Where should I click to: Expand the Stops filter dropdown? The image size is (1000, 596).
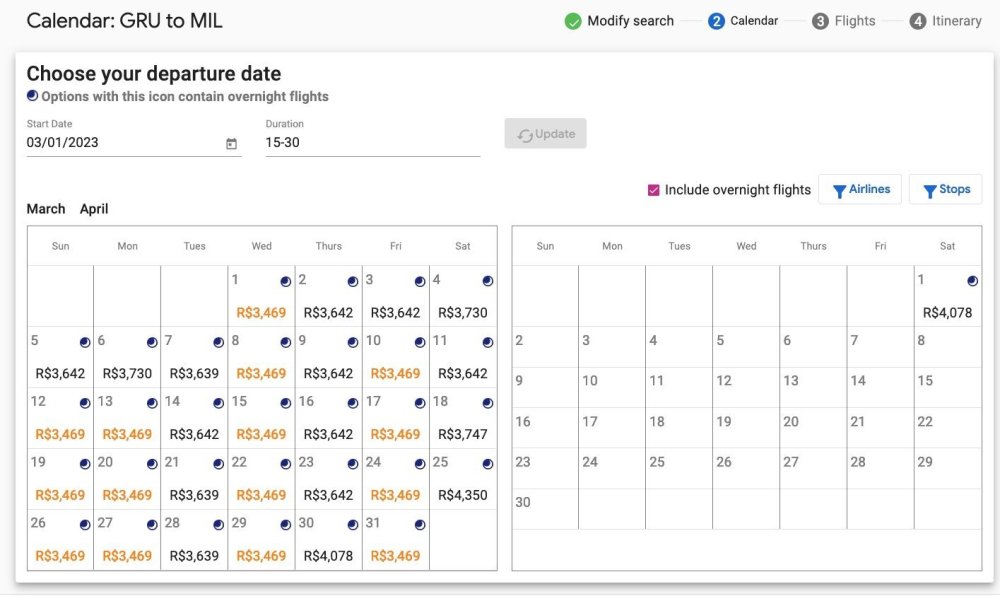click(945, 189)
